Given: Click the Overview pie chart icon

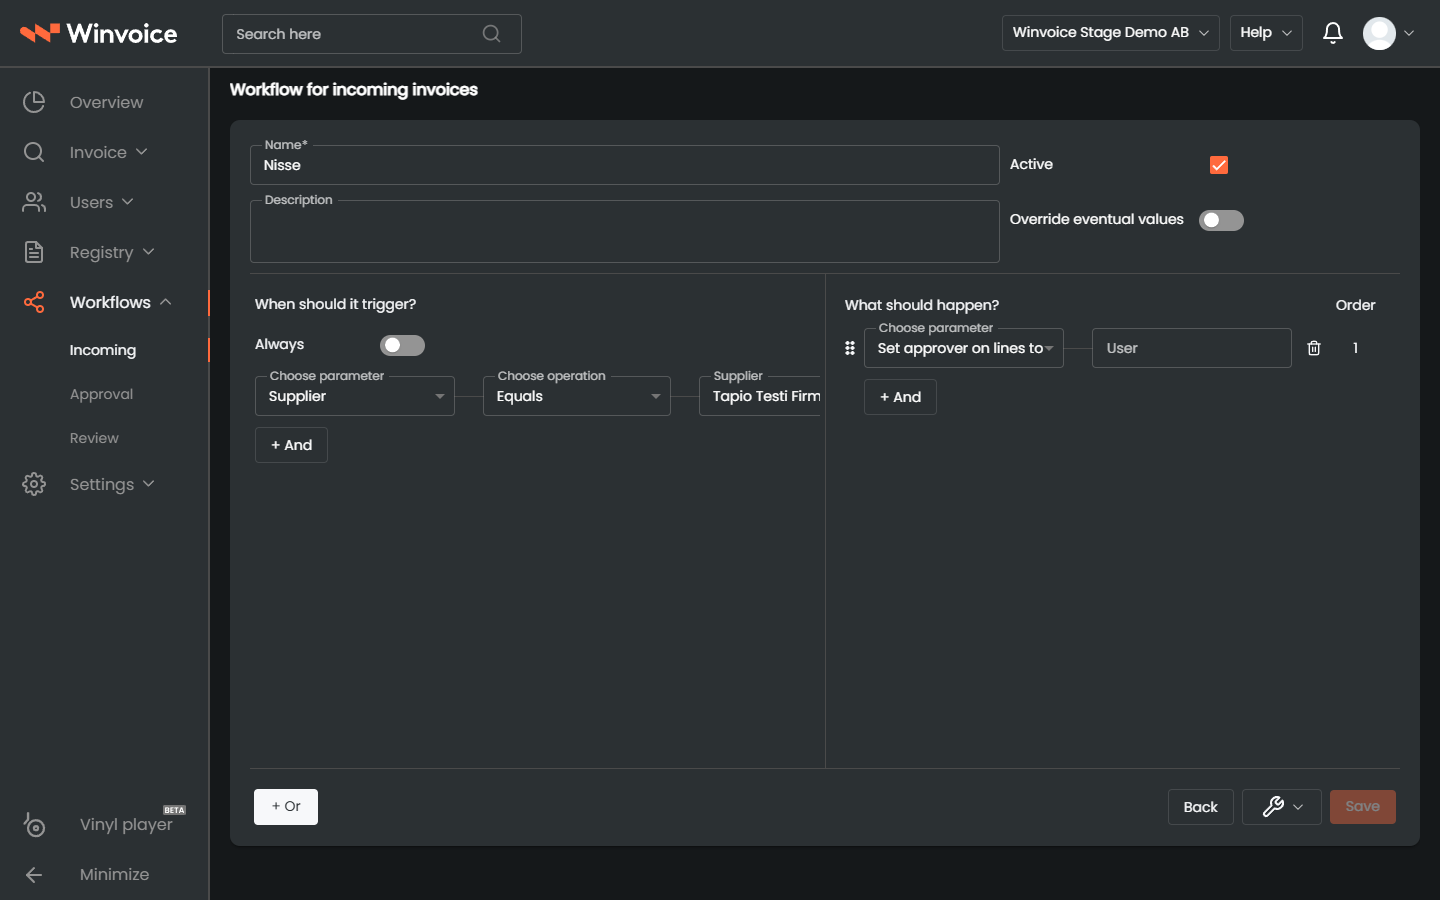Looking at the screenshot, I should pyautogui.click(x=34, y=102).
